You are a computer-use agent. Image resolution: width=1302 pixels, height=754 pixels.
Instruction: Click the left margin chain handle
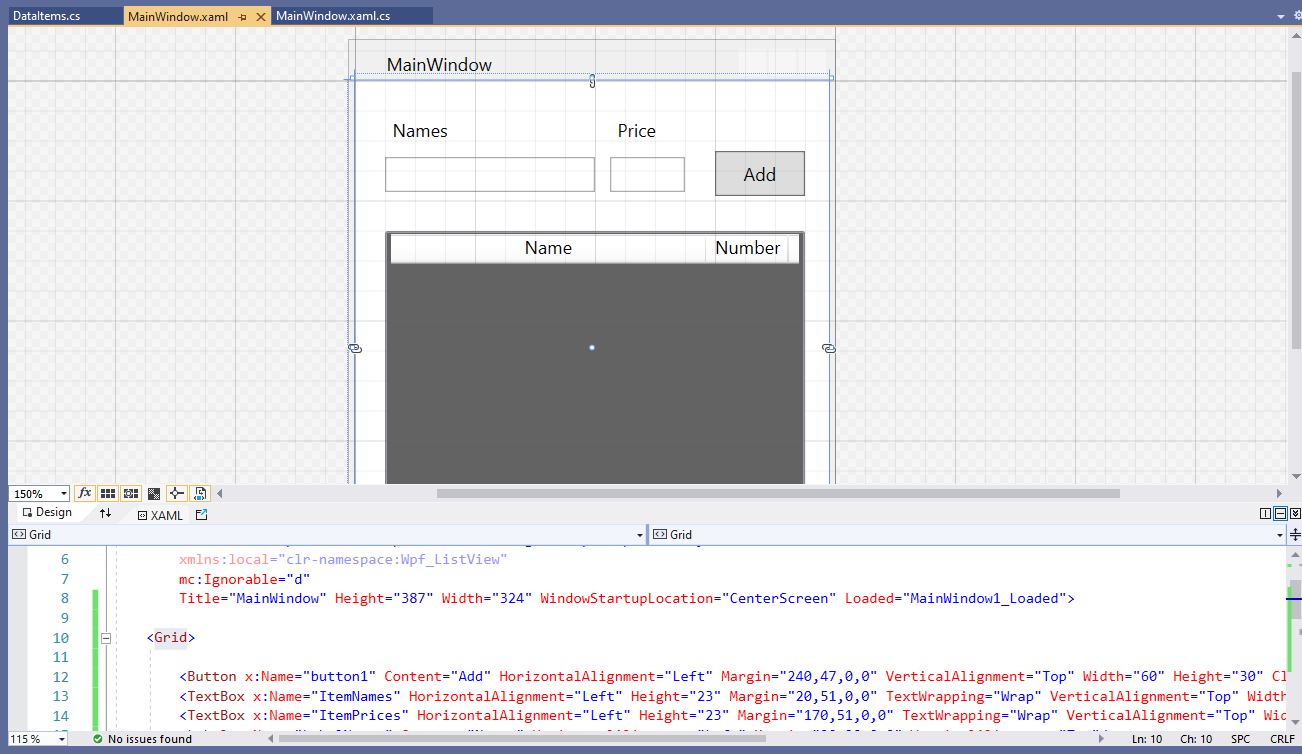tap(354, 348)
